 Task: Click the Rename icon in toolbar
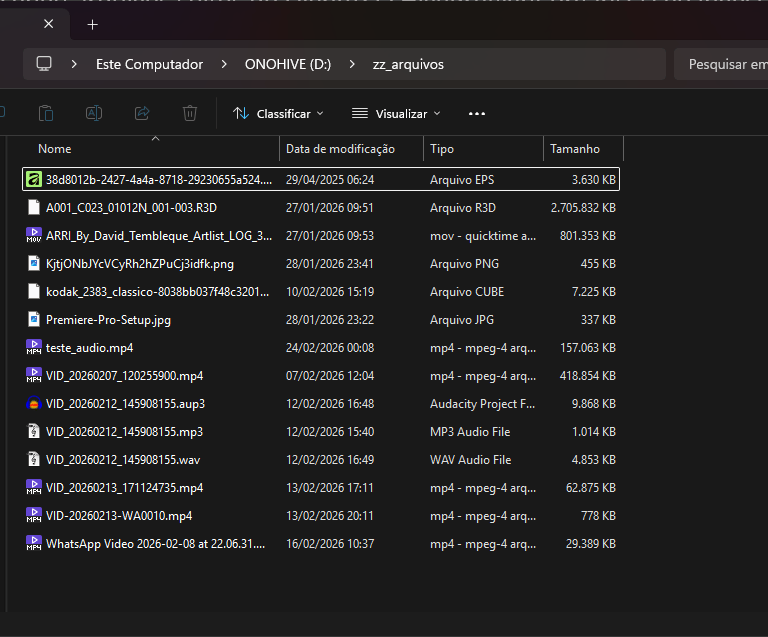[x=94, y=113]
